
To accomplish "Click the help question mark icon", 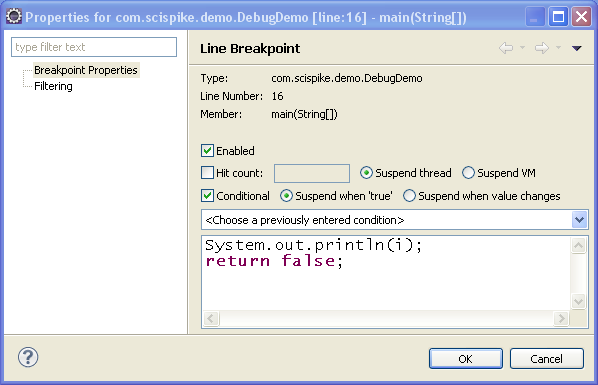I will tap(28, 358).
